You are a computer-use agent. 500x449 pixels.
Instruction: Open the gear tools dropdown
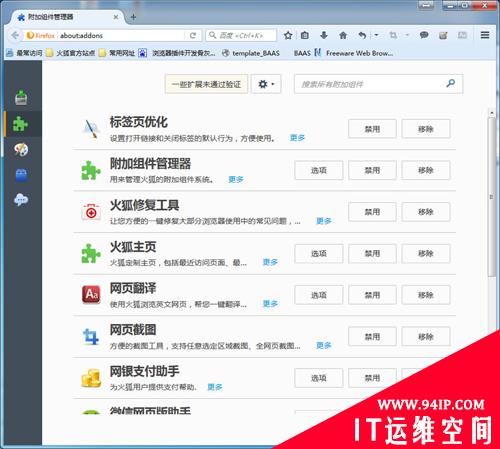pyautogui.click(x=266, y=84)
